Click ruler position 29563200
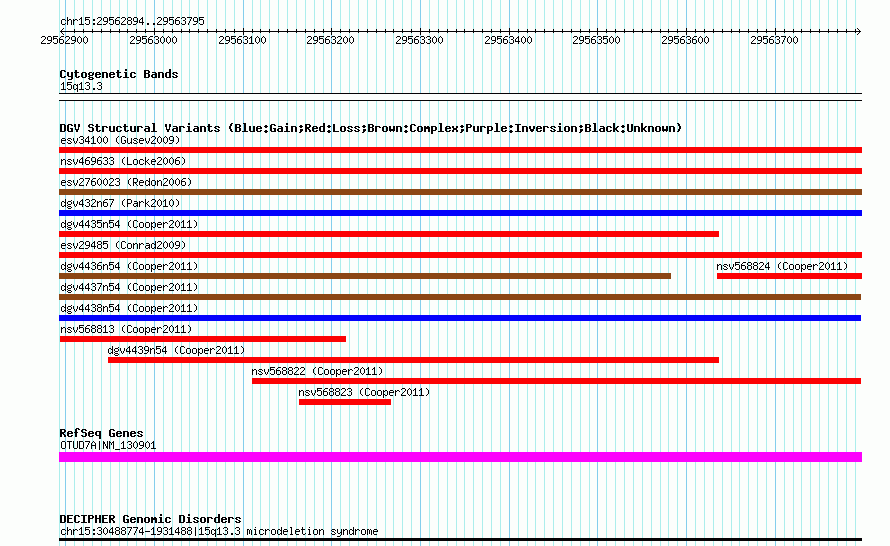 pos(330,40)
